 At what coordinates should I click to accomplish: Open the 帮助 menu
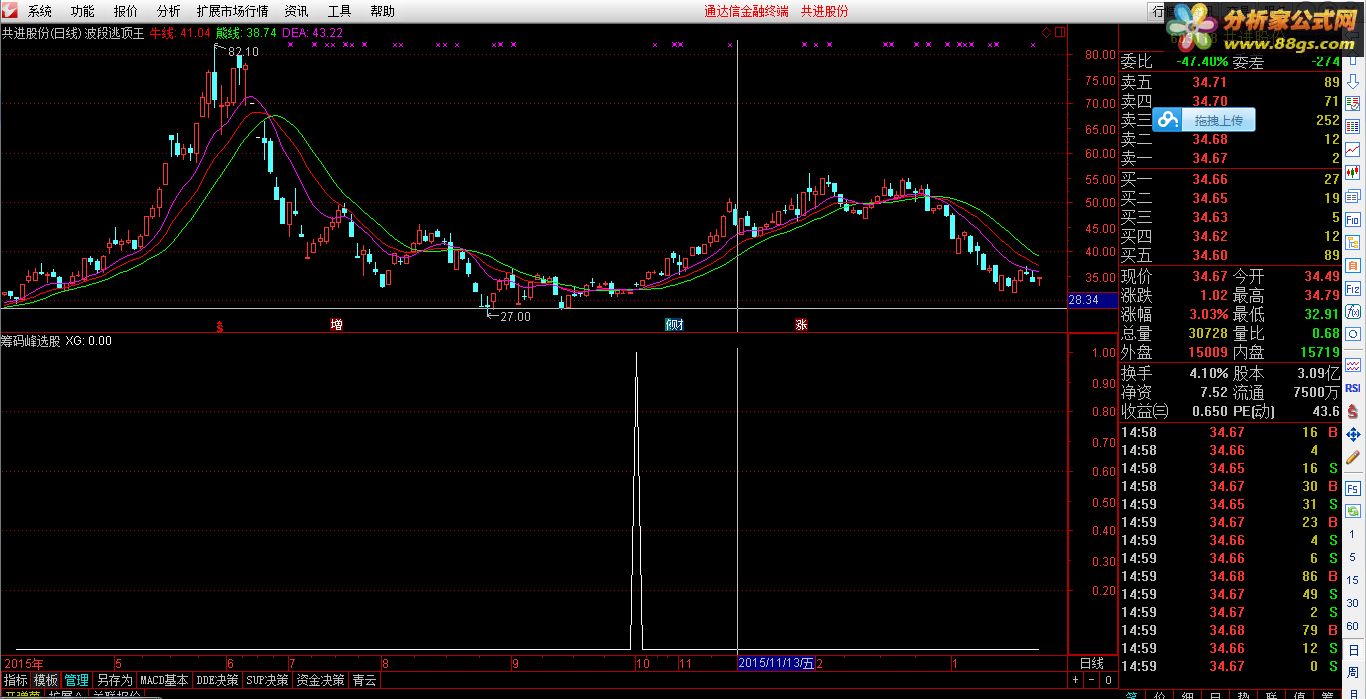pos(382,11)
